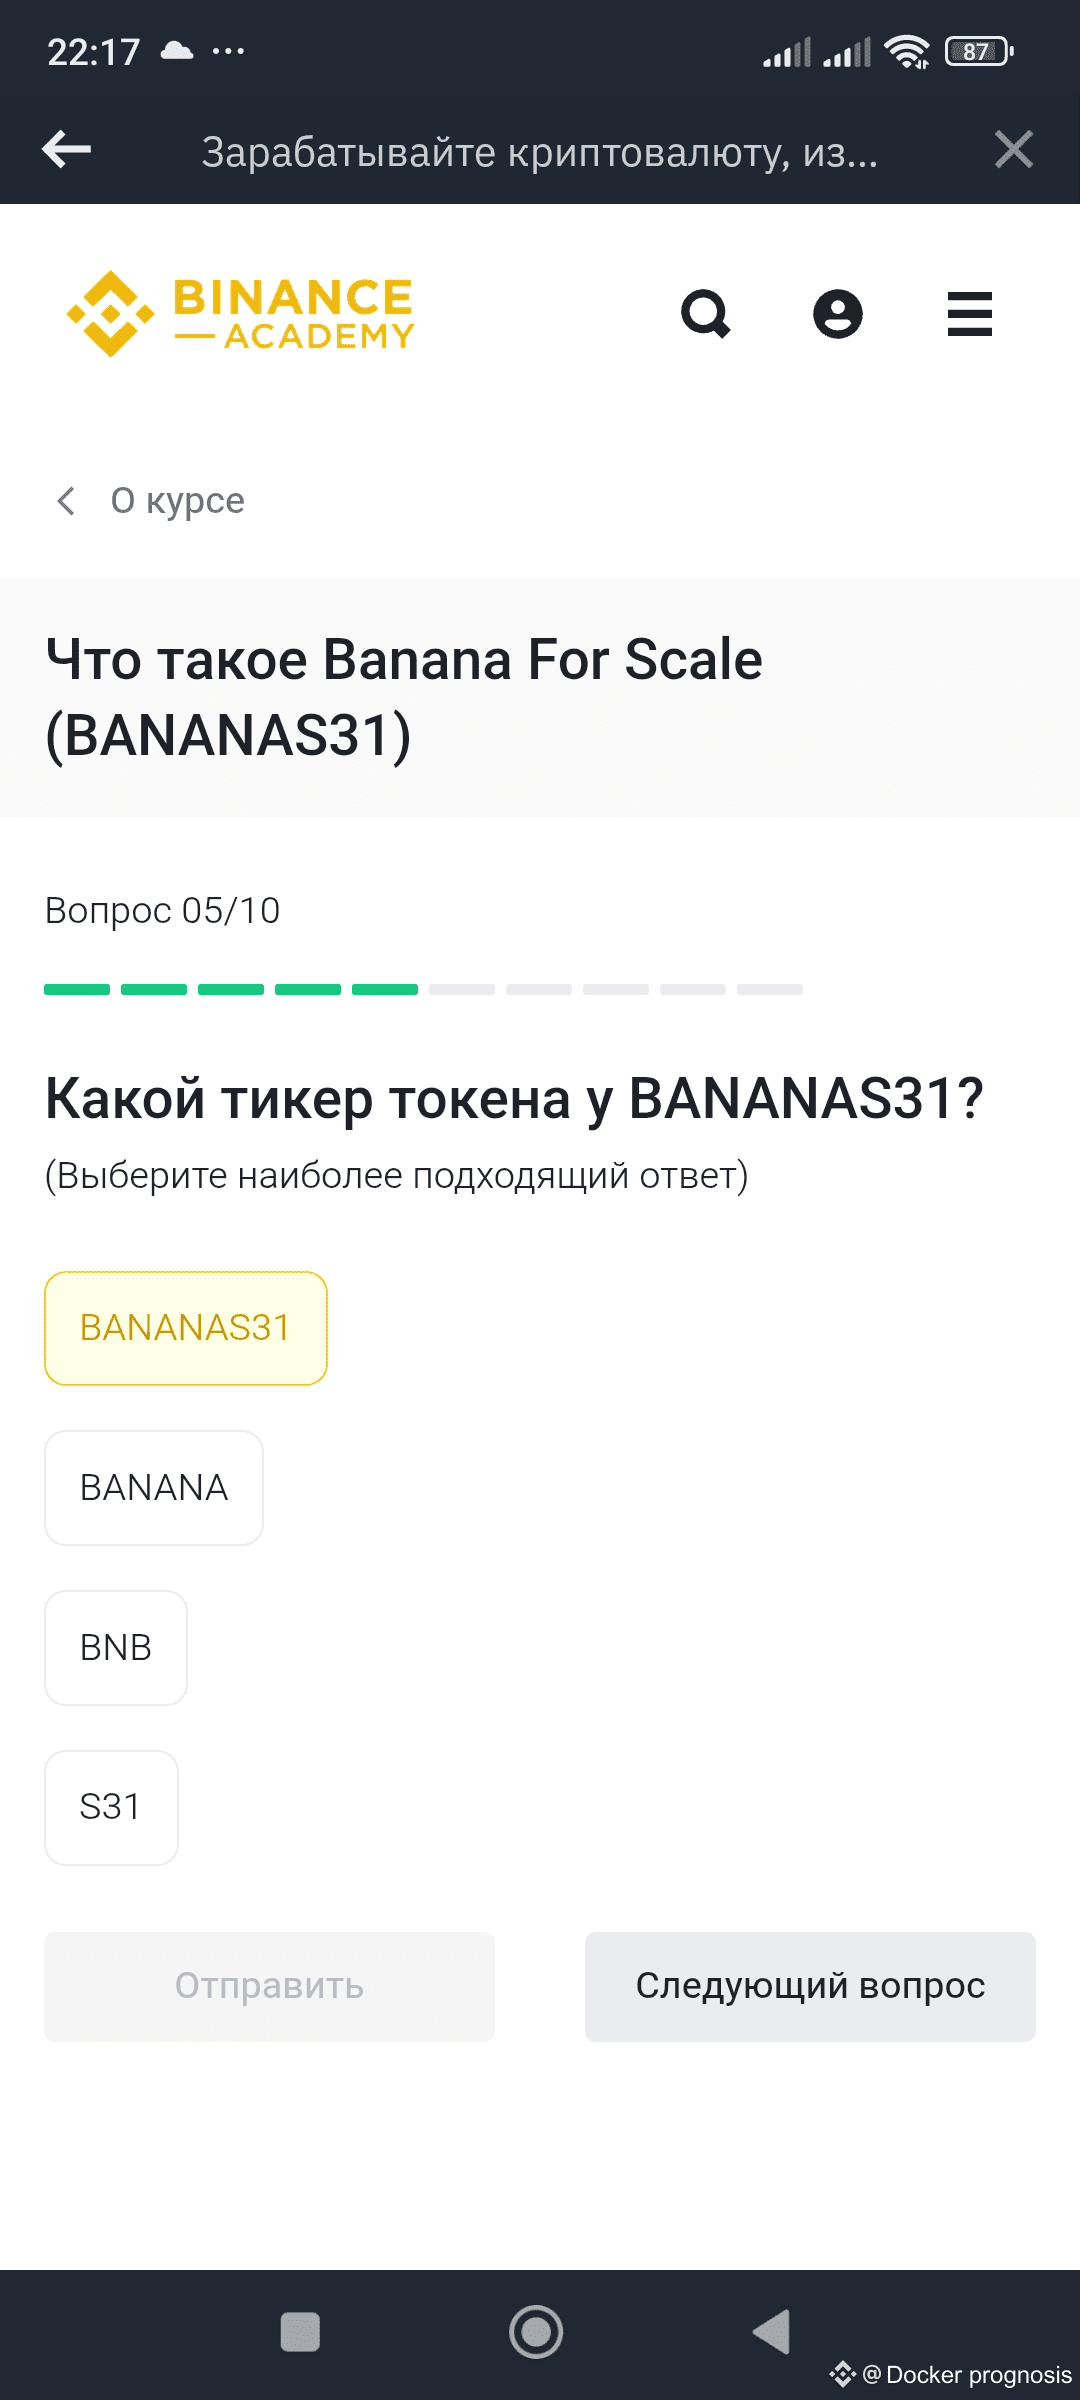Go back via the 'О курсе' chevron
This screenshot has width=1080, height=2400.
click(x=66, y=501)
